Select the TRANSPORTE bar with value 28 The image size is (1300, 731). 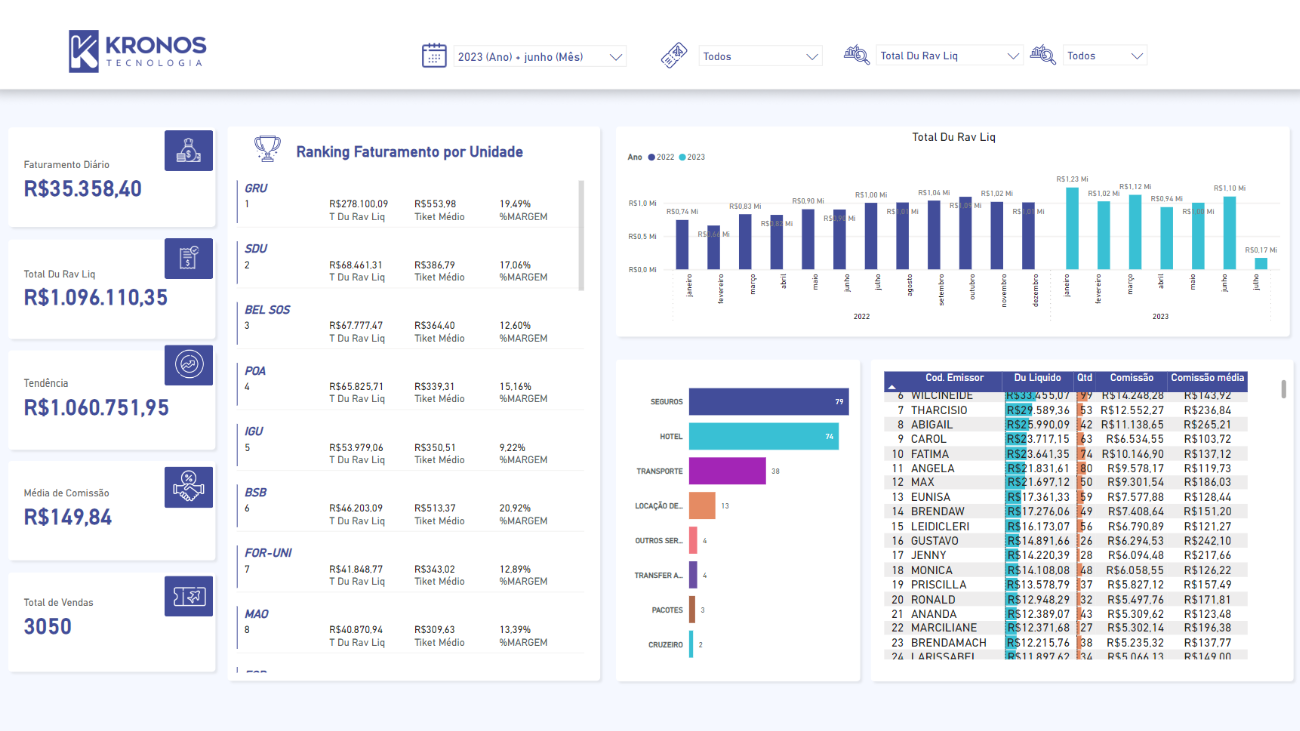click(x=727, y=471)
